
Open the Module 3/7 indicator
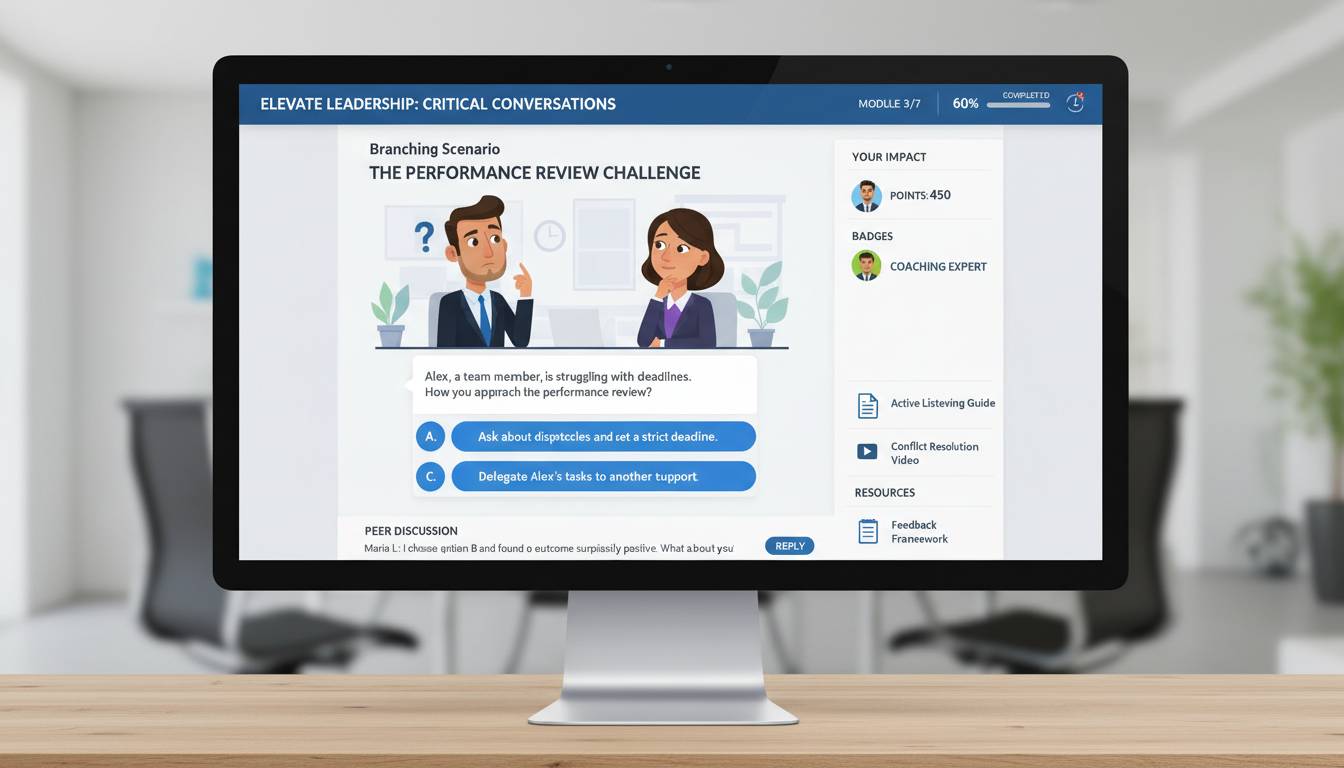pos(889,104)
